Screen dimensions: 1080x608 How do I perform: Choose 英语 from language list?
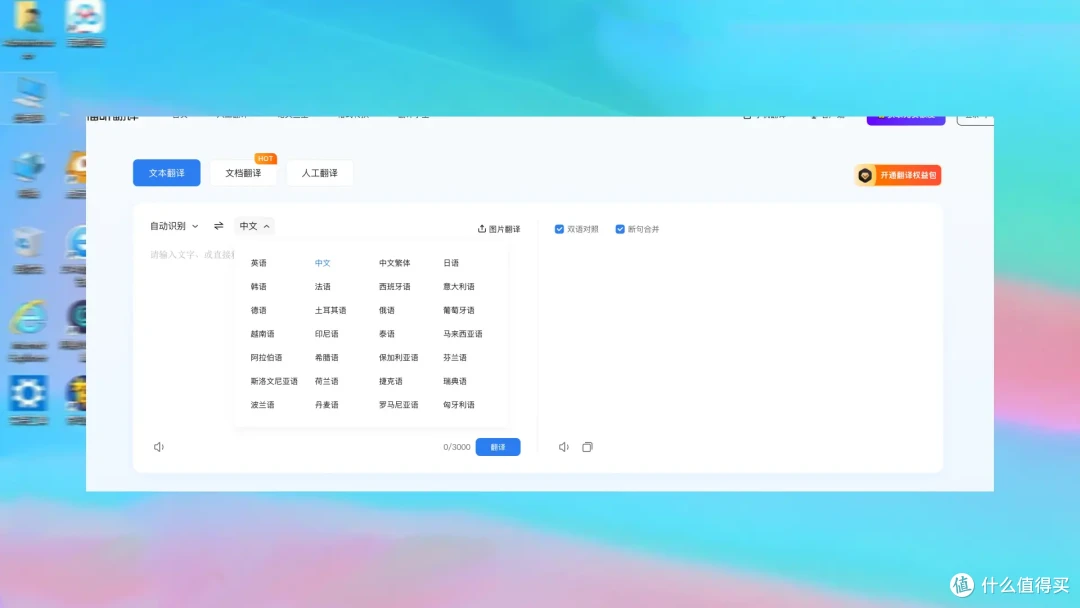[x=258, y=263]
